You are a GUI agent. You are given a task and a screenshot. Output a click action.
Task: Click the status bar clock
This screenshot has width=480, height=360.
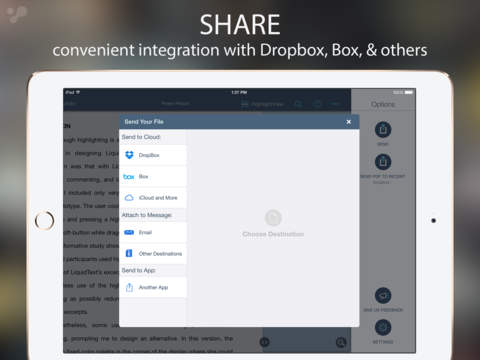[x=239, y=92]
